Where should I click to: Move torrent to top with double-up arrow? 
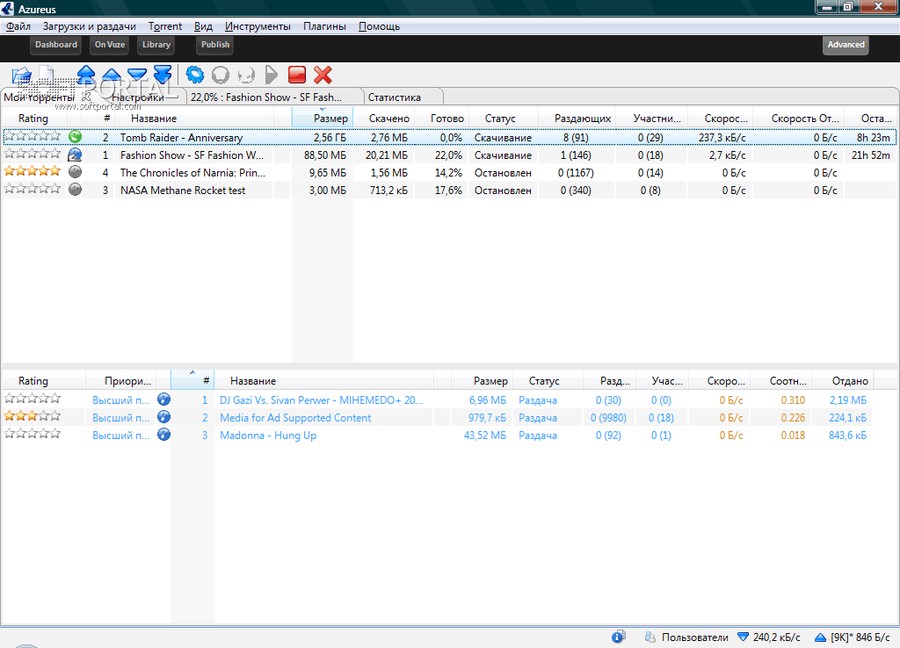[x=86, y=75]
